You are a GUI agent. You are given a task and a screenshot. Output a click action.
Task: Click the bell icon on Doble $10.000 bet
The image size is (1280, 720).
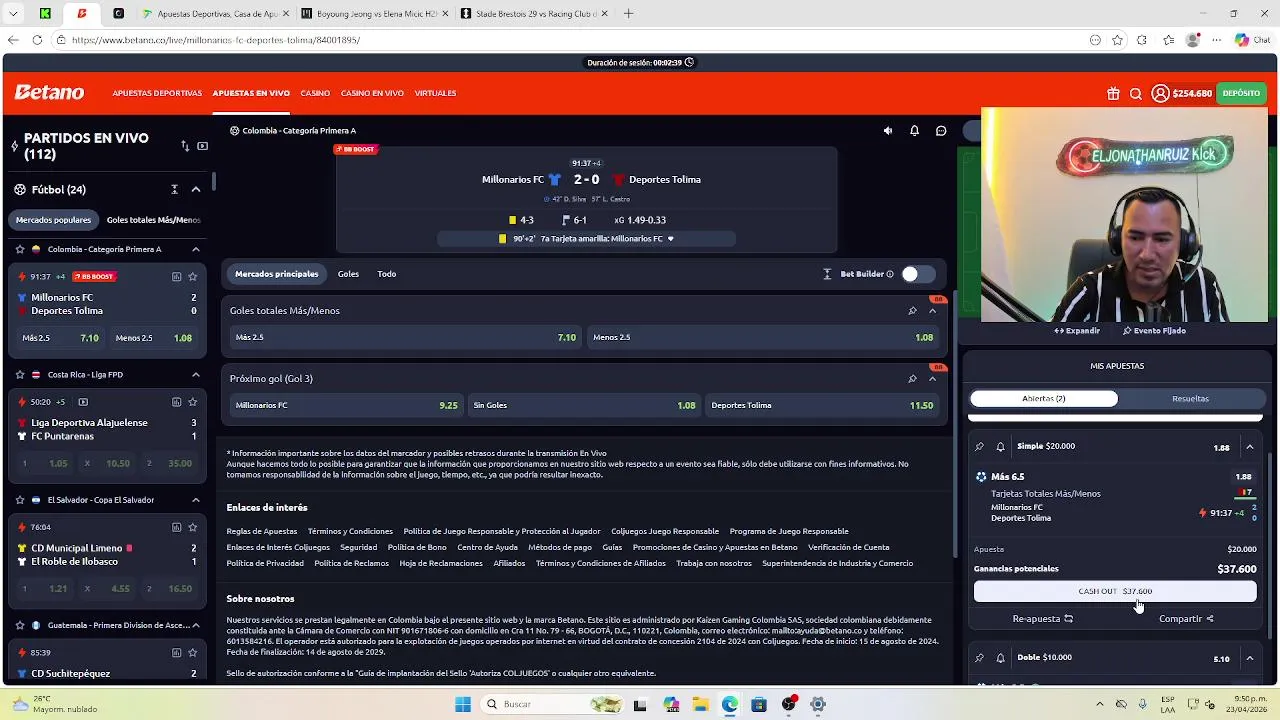pyautogui.click(x=1000, y=658)
